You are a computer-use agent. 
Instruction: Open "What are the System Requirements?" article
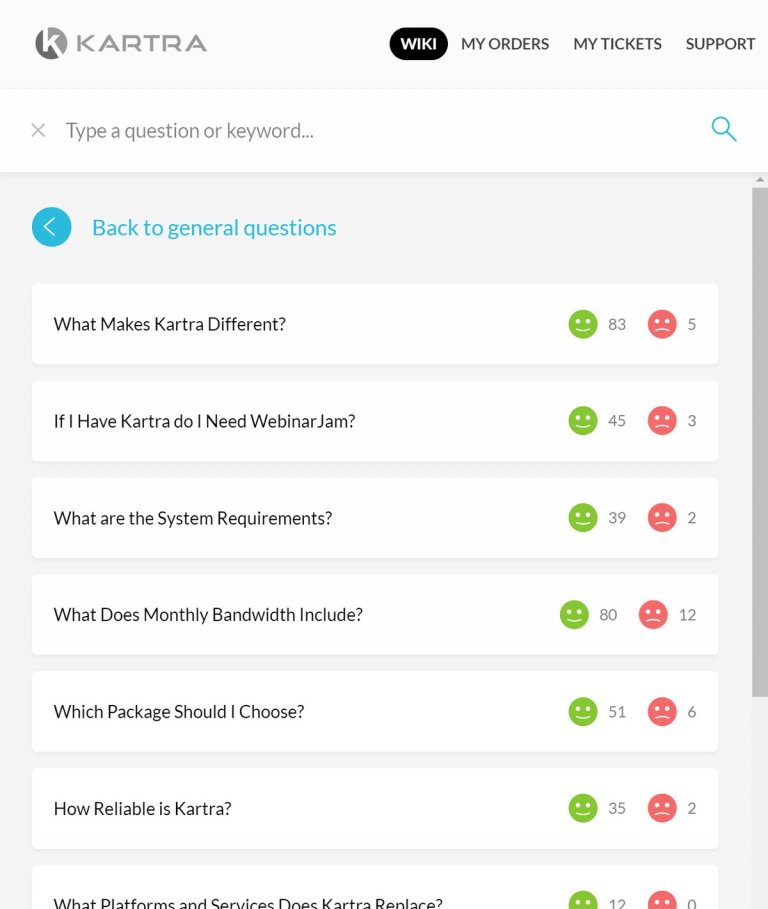[193, 518]
